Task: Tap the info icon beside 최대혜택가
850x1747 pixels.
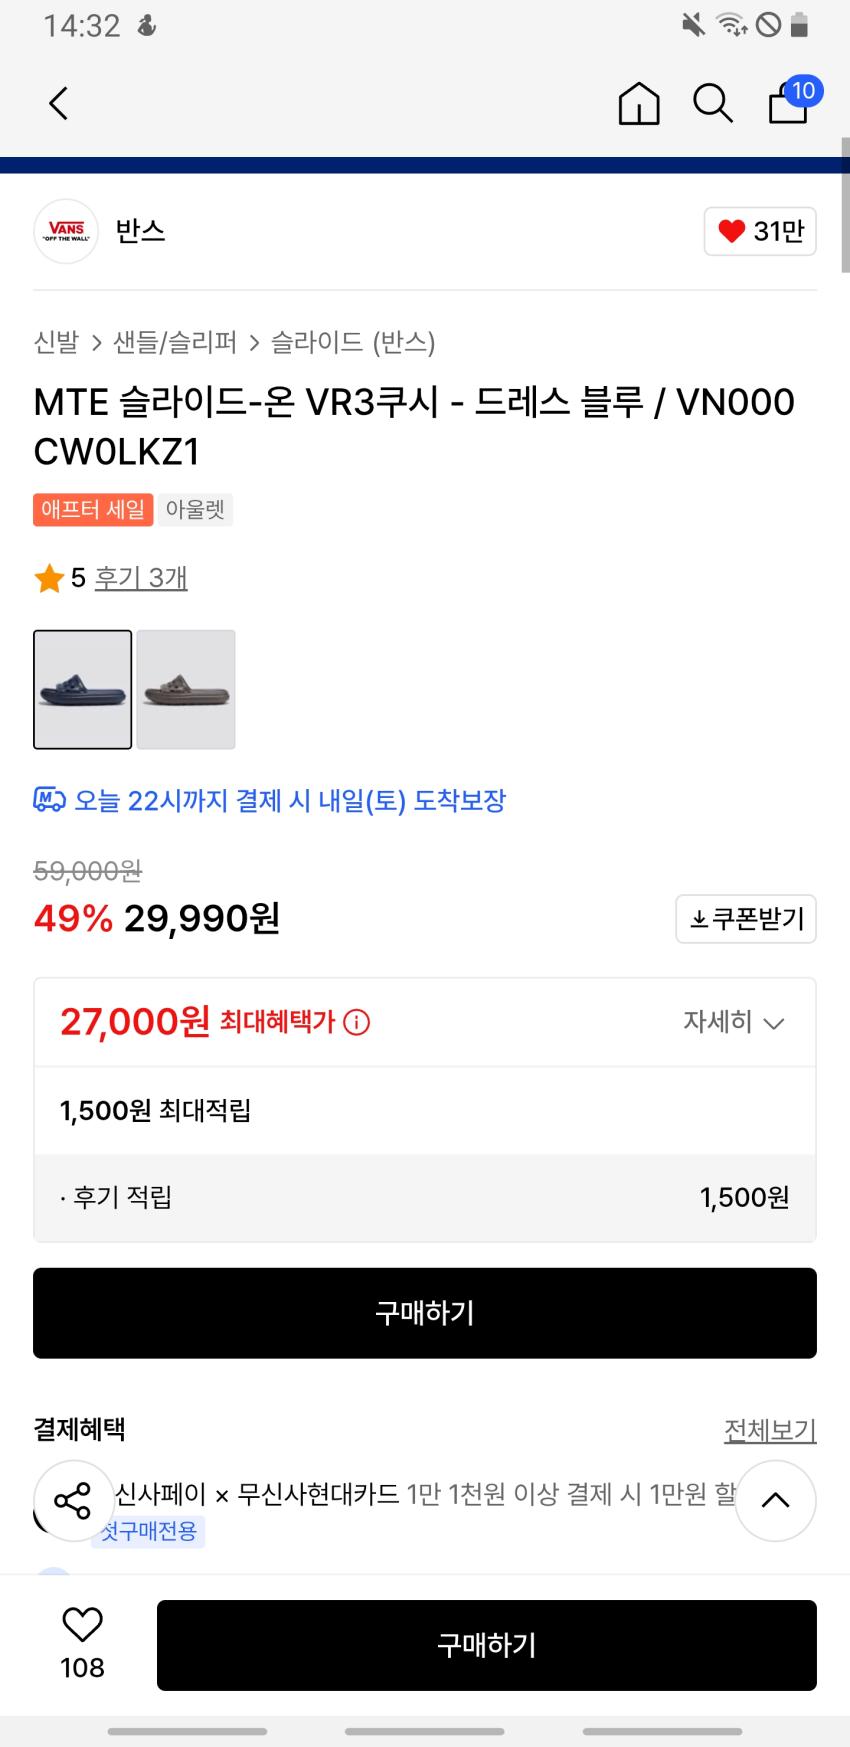Action: (356, 1022)
